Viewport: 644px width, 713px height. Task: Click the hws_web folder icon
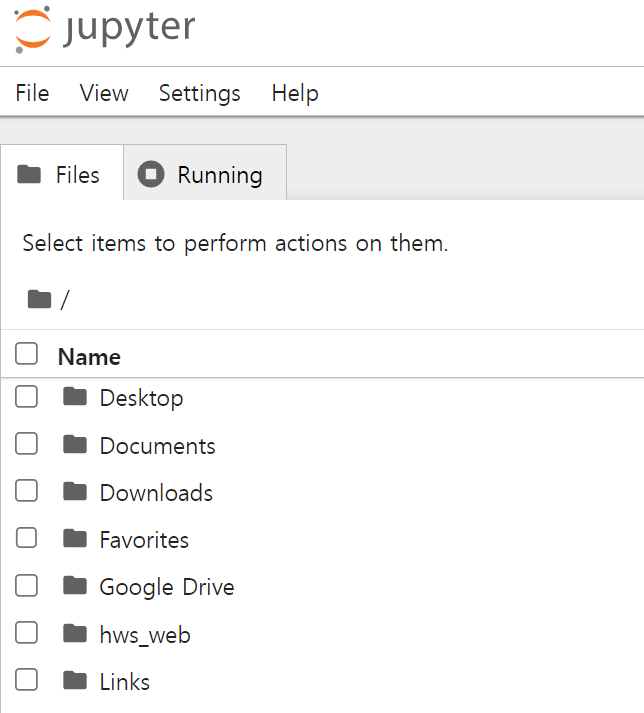coord(75,634)
